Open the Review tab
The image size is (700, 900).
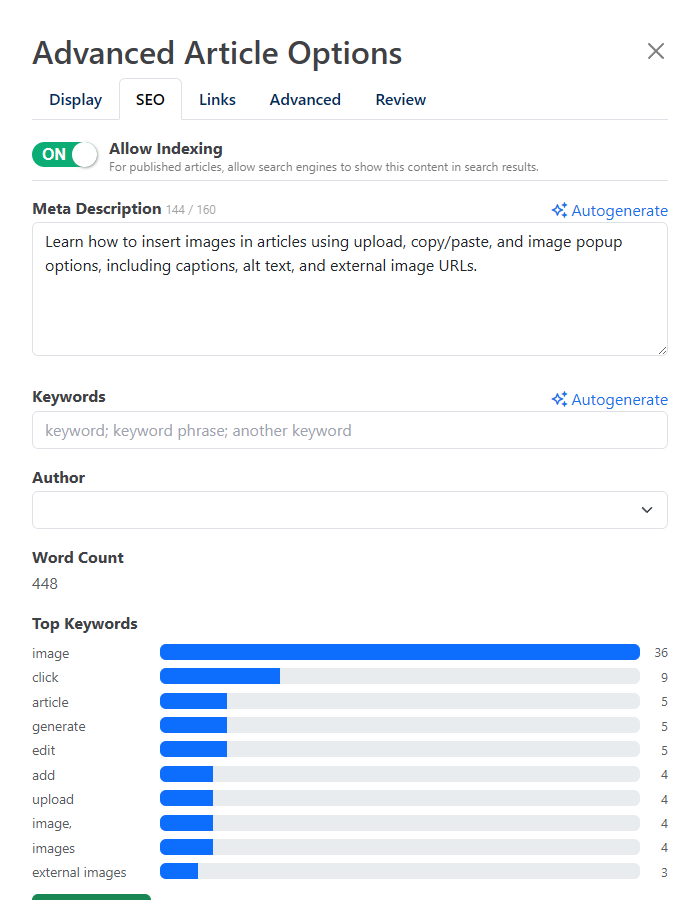click(400, 99)
